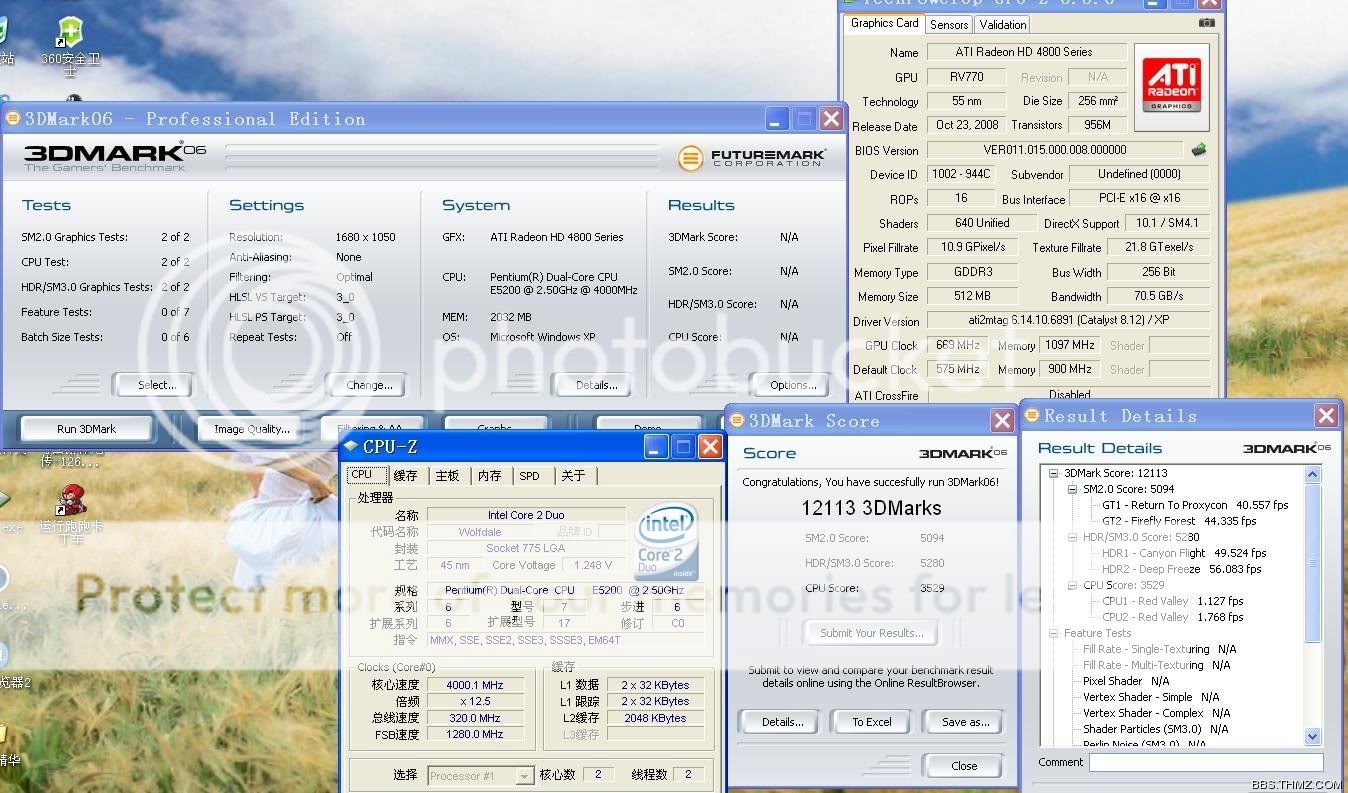Image resolution: width=1348 pixels, height=793 pixels.
Task: Click CPU-Z core speed value 4000.1 MHz
Action: coord(475,685)
